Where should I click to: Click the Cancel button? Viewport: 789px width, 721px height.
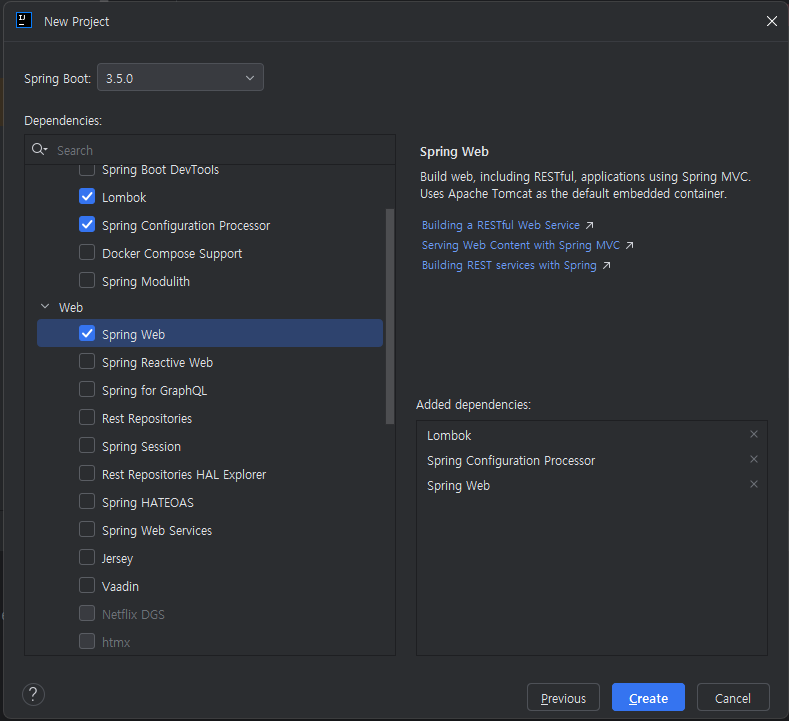click(733, 697)
